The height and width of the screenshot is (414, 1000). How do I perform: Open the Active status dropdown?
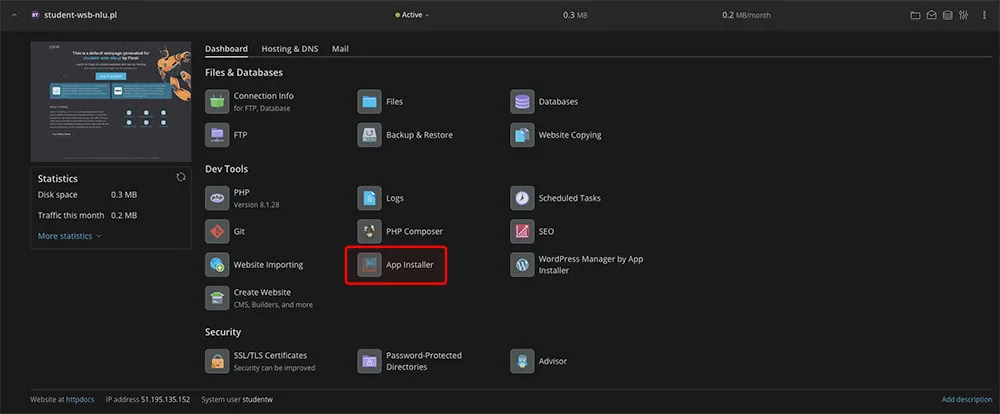[x=412, y=15]
